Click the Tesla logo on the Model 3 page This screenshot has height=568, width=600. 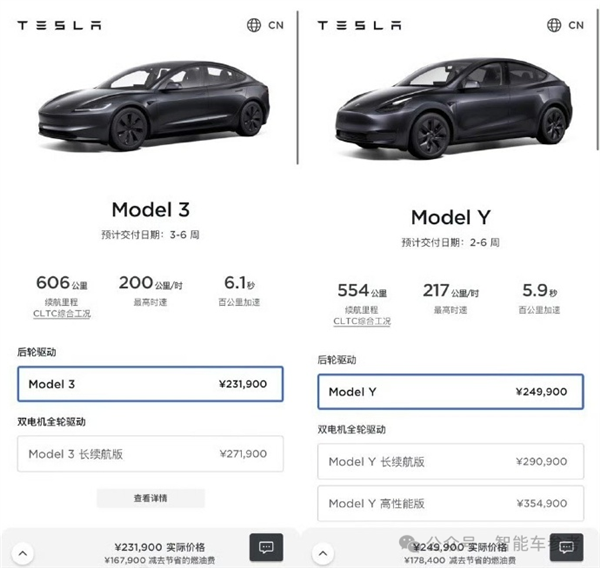pyautogui.click(x=58, y=25)
